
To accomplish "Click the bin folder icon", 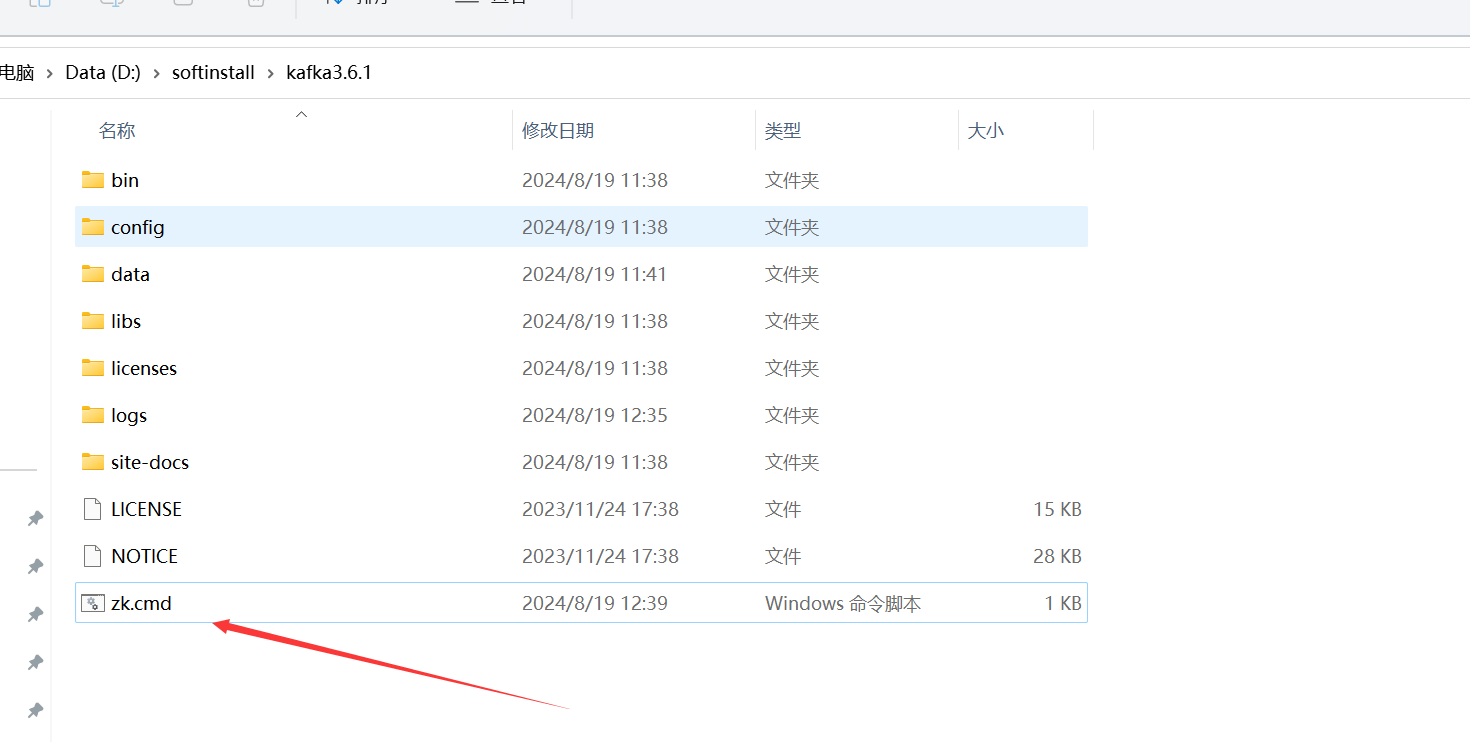I will point(93,180).
